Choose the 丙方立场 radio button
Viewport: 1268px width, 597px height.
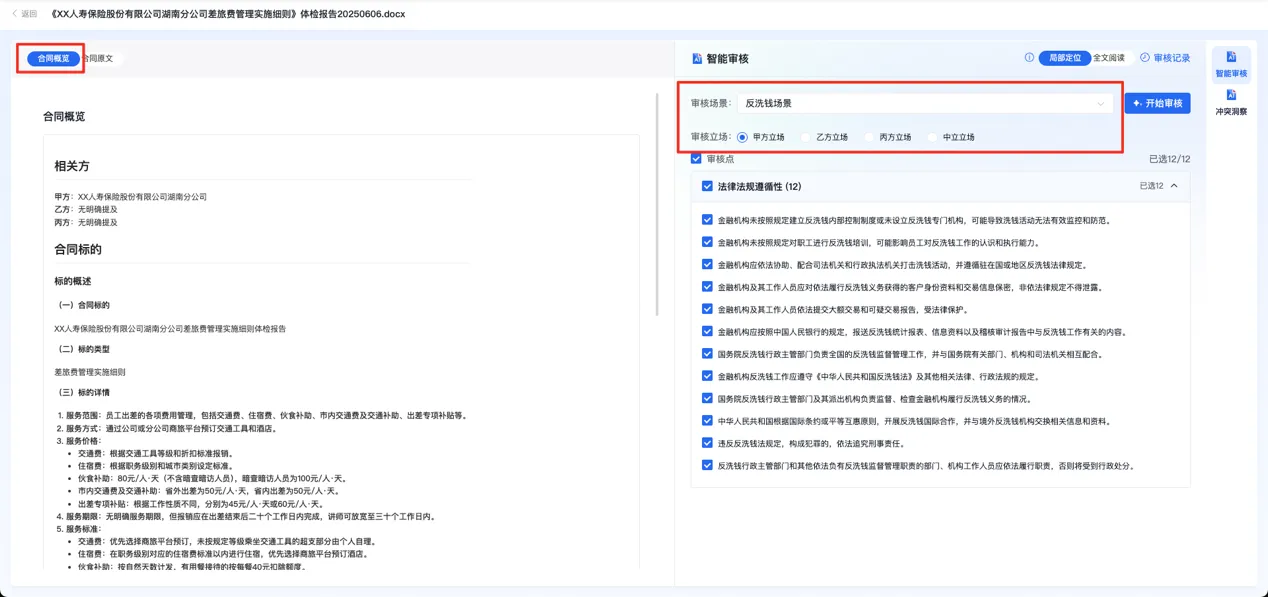(x=869, y=137)
